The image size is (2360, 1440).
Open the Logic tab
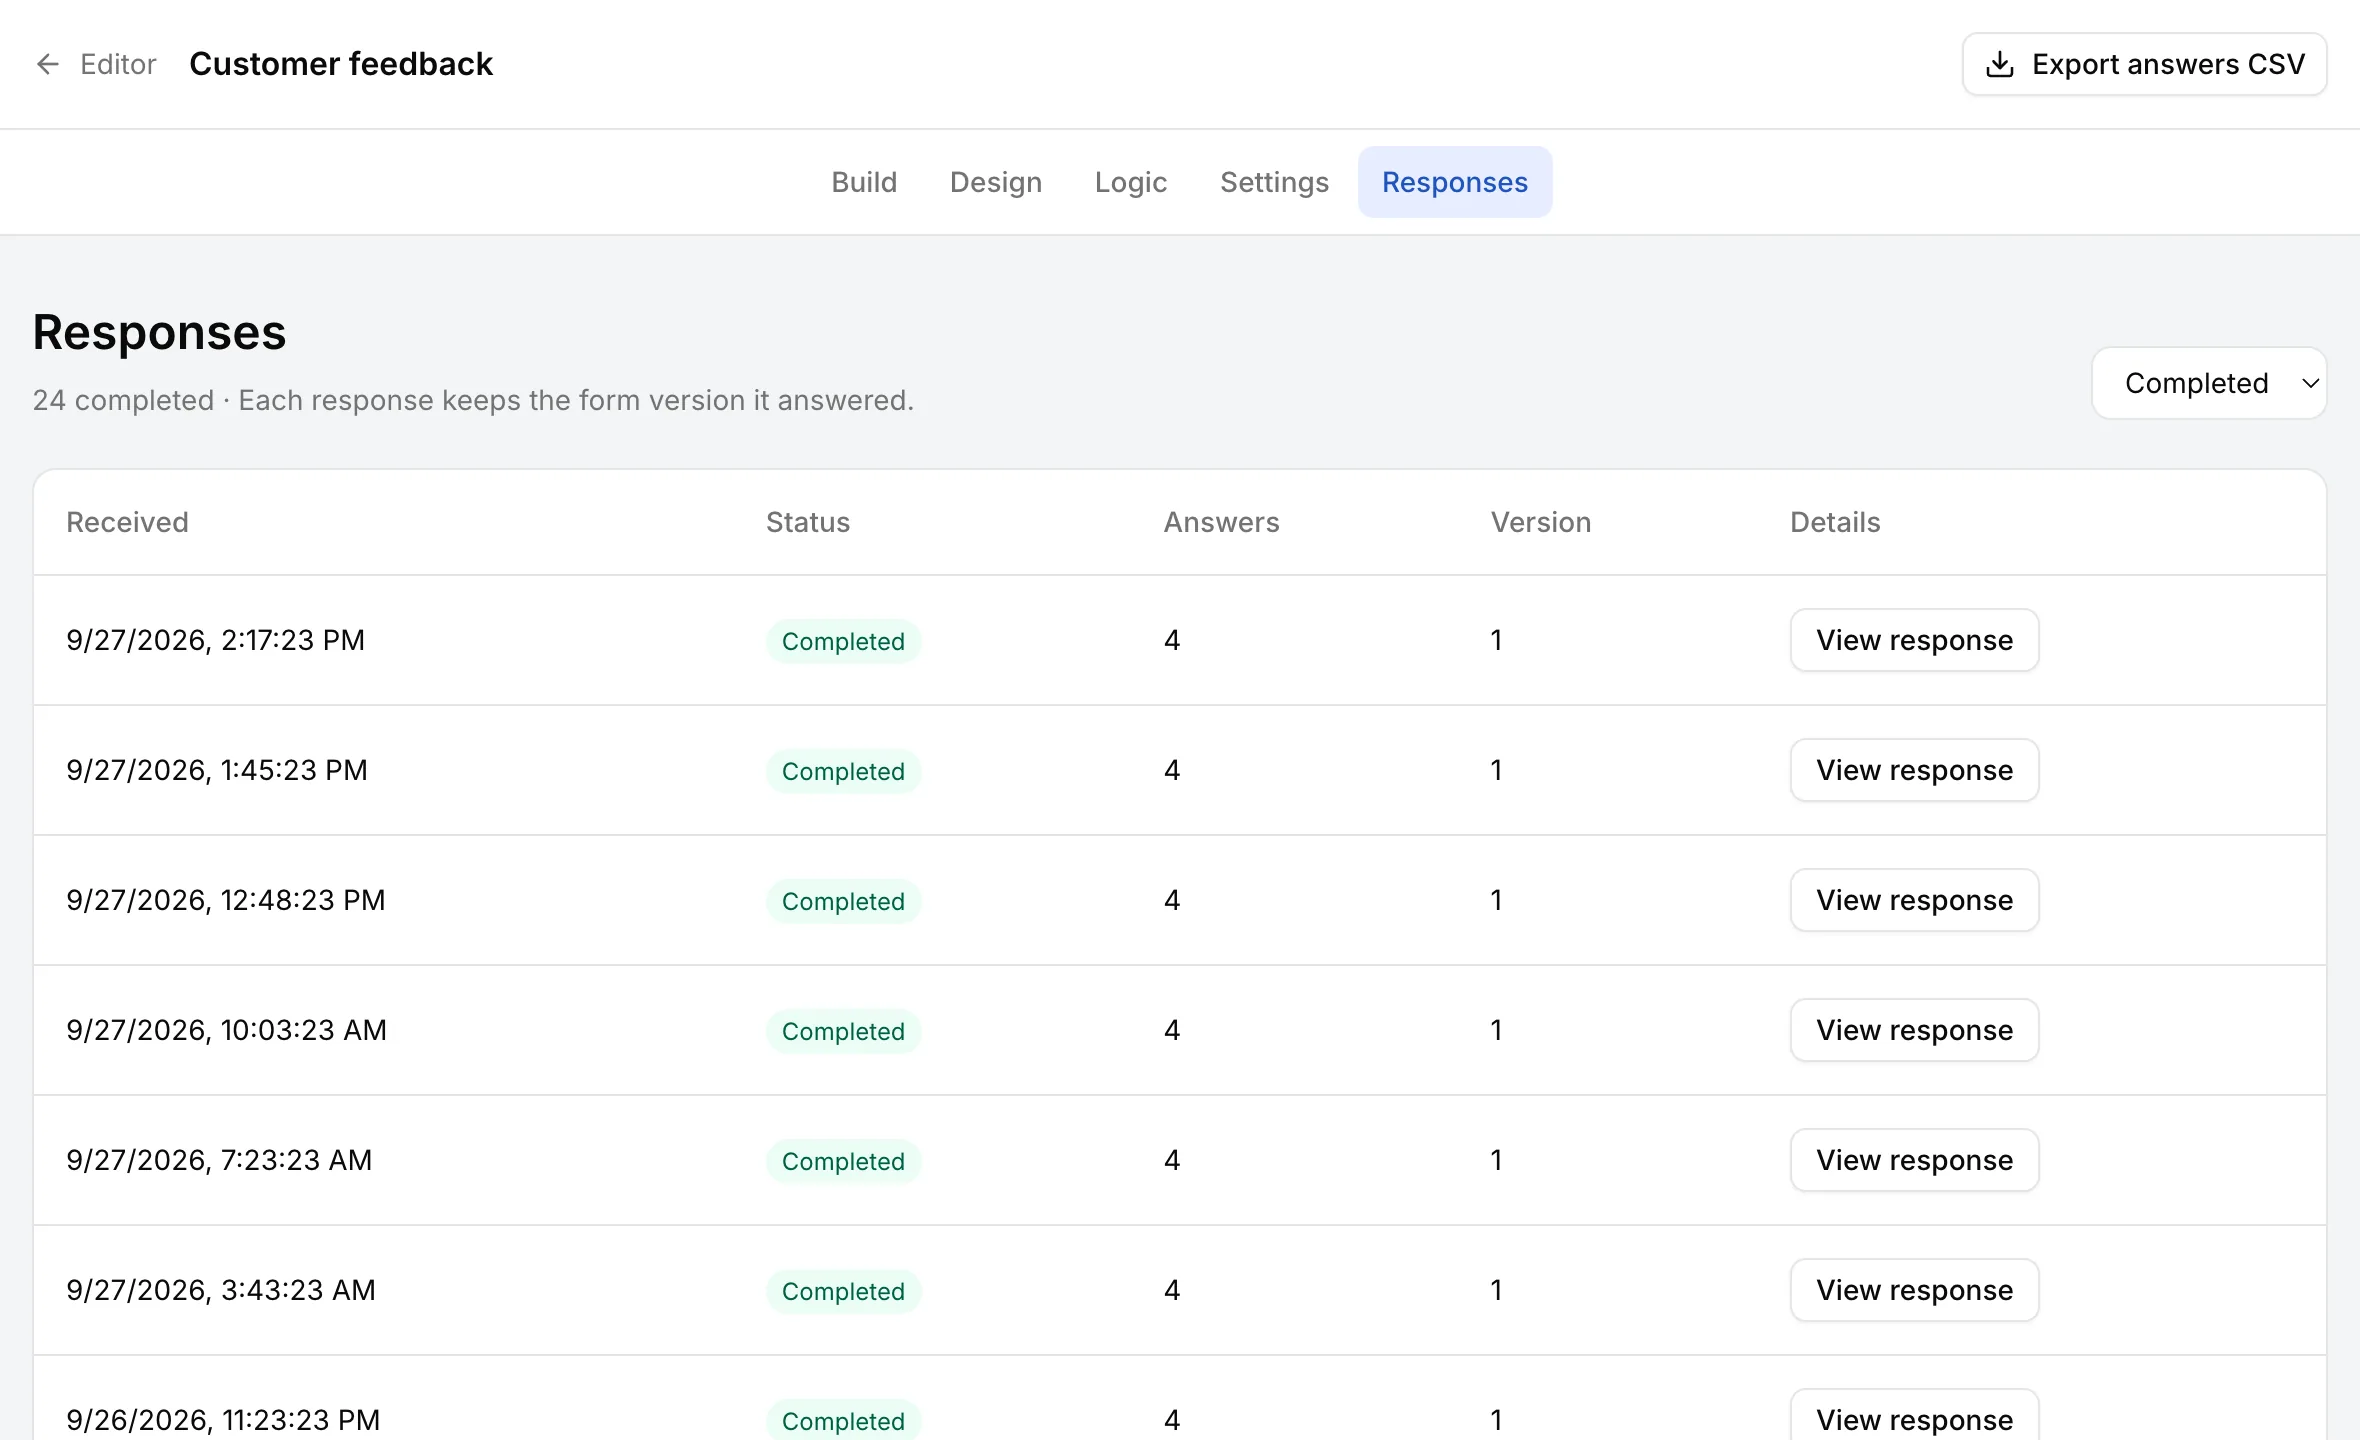click(1131, 182)
